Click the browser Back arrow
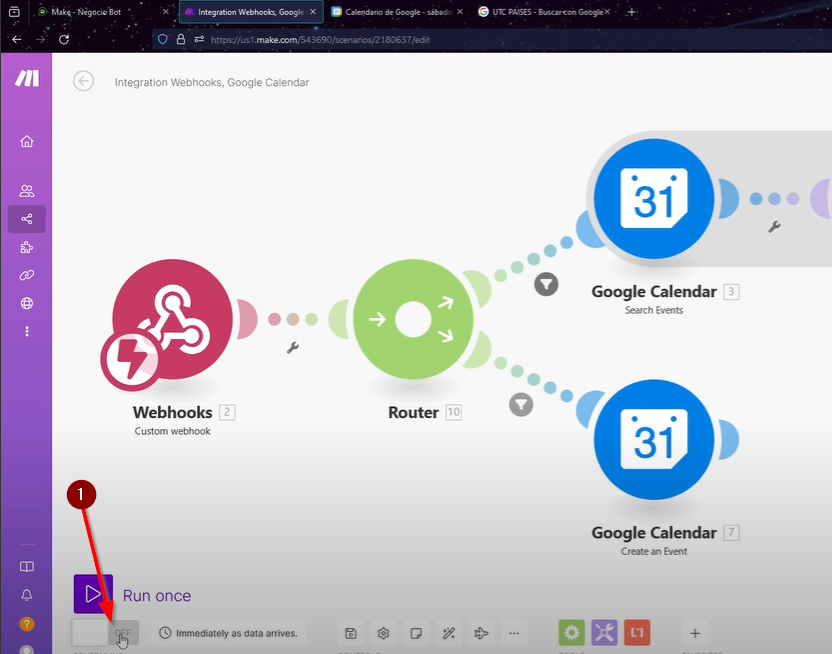The image size is (832, 654). pyautogui.click(x=17, y=39)
